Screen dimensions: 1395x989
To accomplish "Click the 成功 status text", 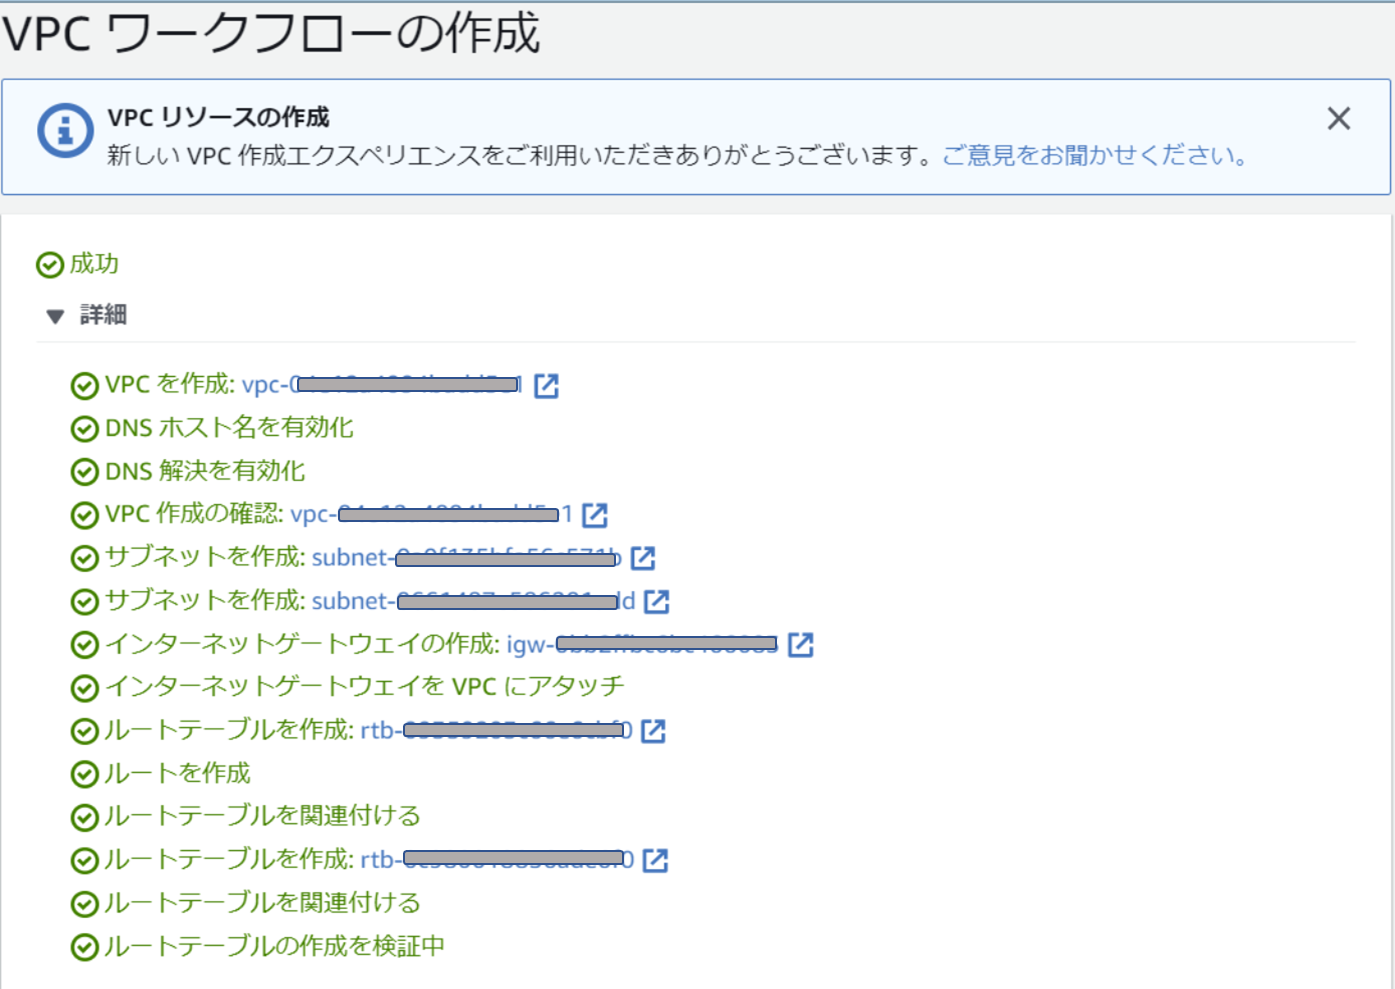I will [x=94, y=264].
